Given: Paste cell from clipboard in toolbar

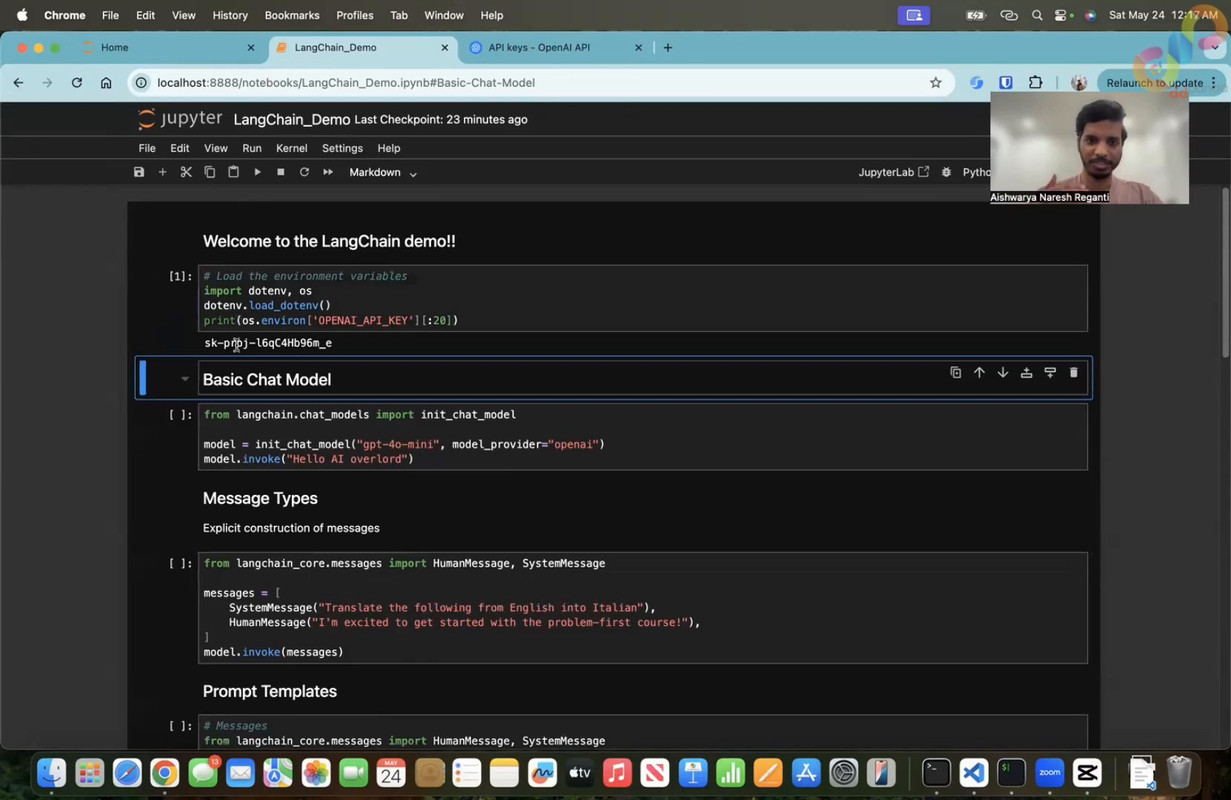Looking at the screenshot, I should pyautogui.click(x=233, y=172).
